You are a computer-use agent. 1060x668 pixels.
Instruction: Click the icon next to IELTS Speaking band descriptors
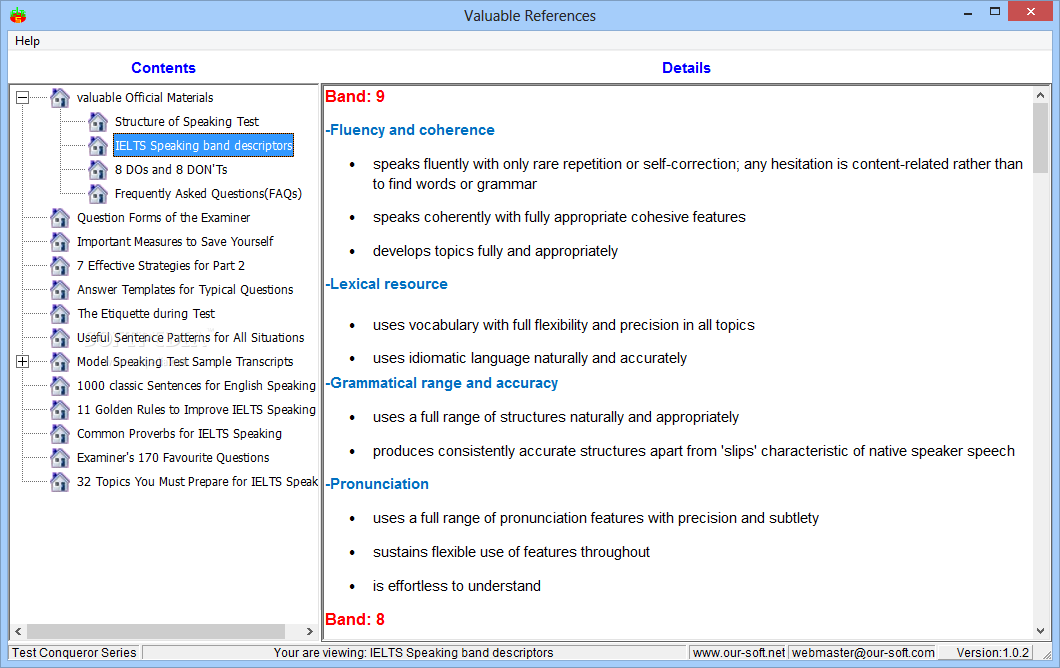(98, 146)
